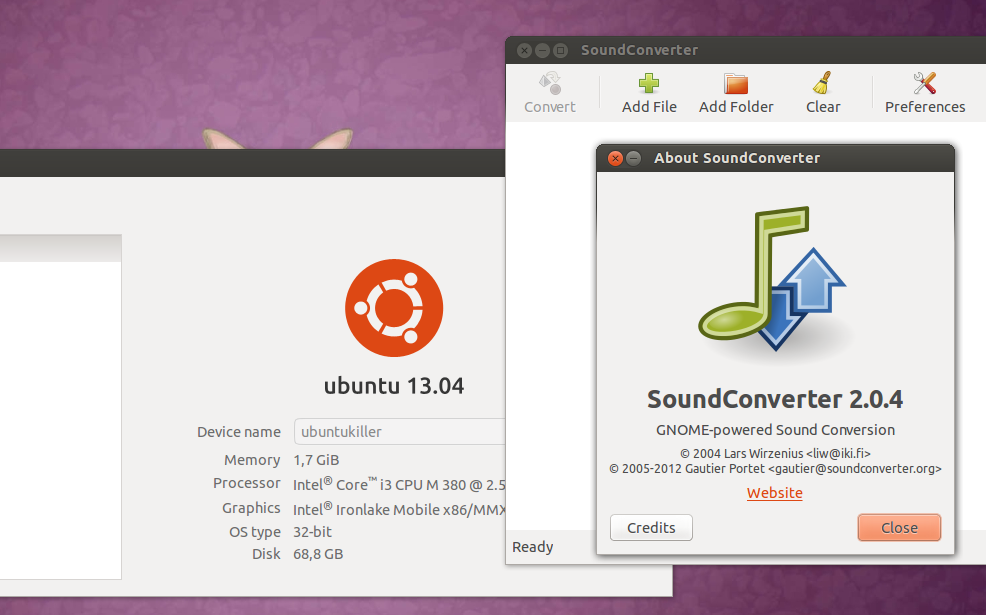Open the SoundConverter Website link

pyautogui.click(x=774, y=492)
